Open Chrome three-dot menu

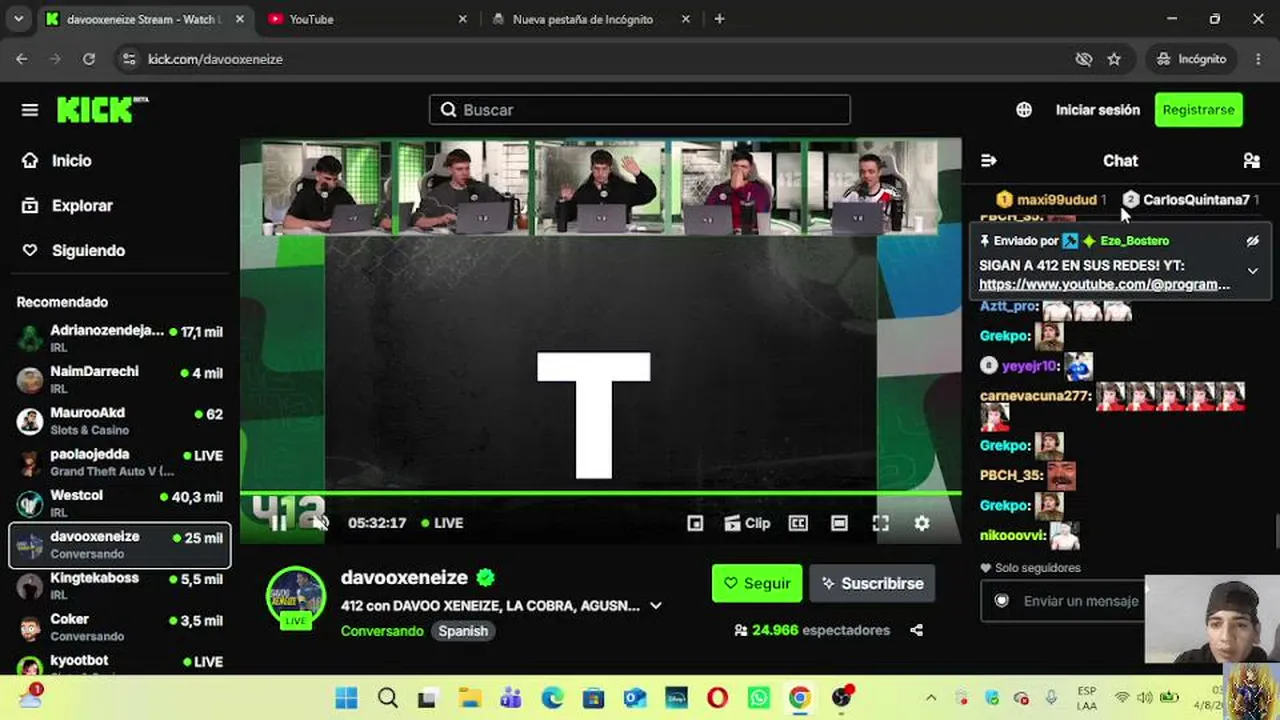[1258, 59]
